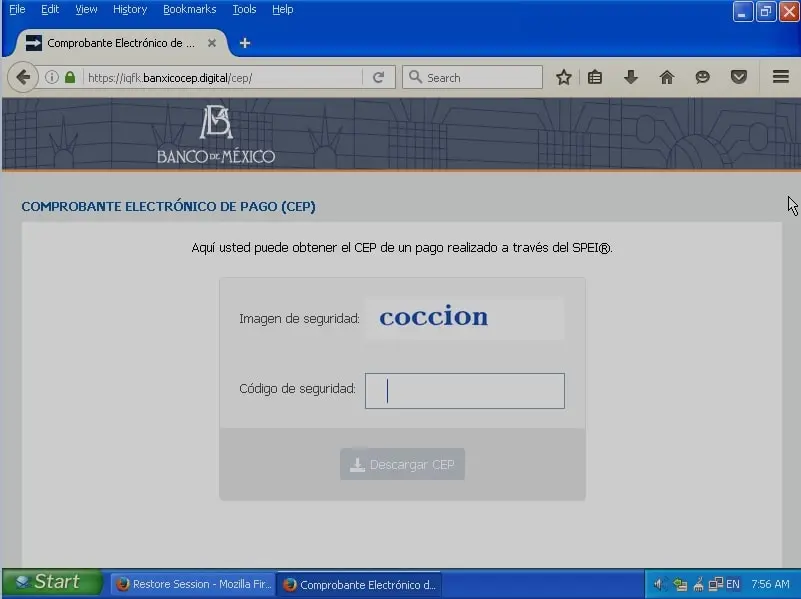Go to Firefox home page icon
Image resolution: width=801 pixels, height=599 pixels.
667,78
